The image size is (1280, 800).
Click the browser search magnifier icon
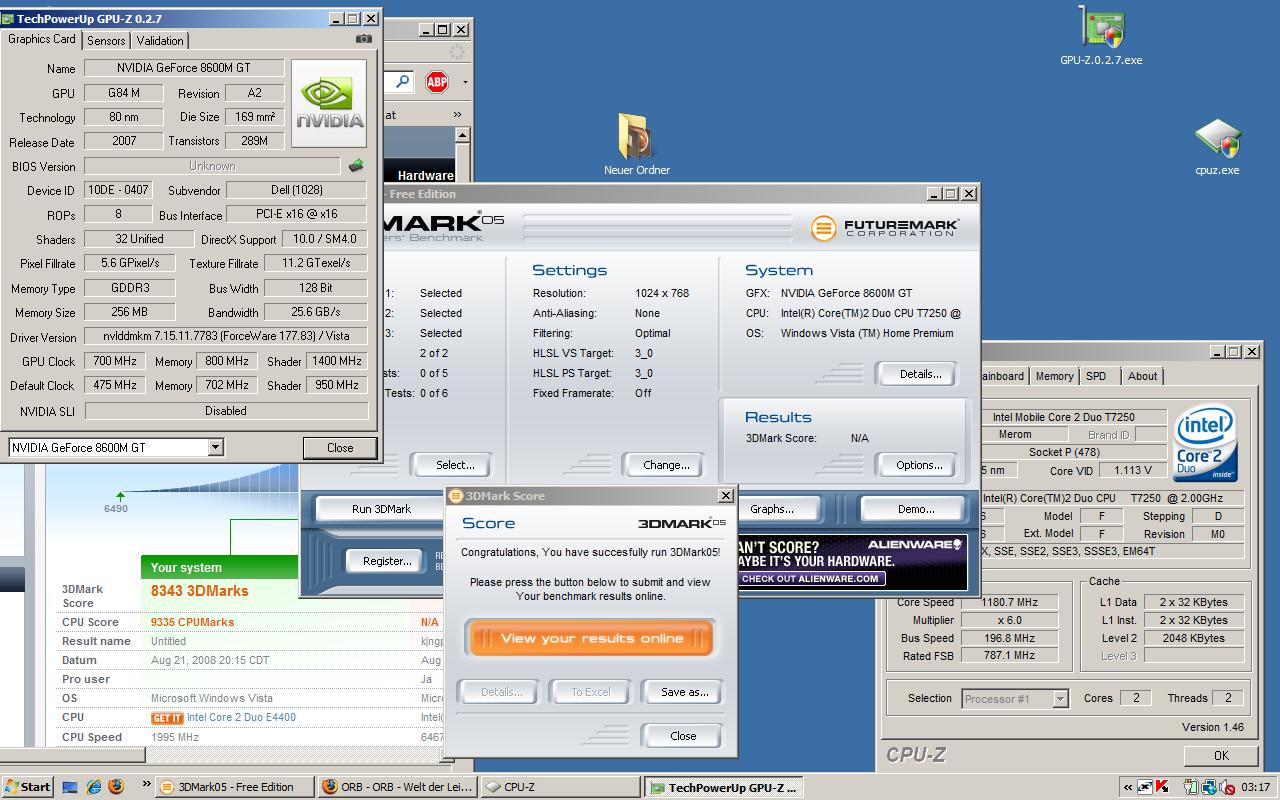pos(402,81)
